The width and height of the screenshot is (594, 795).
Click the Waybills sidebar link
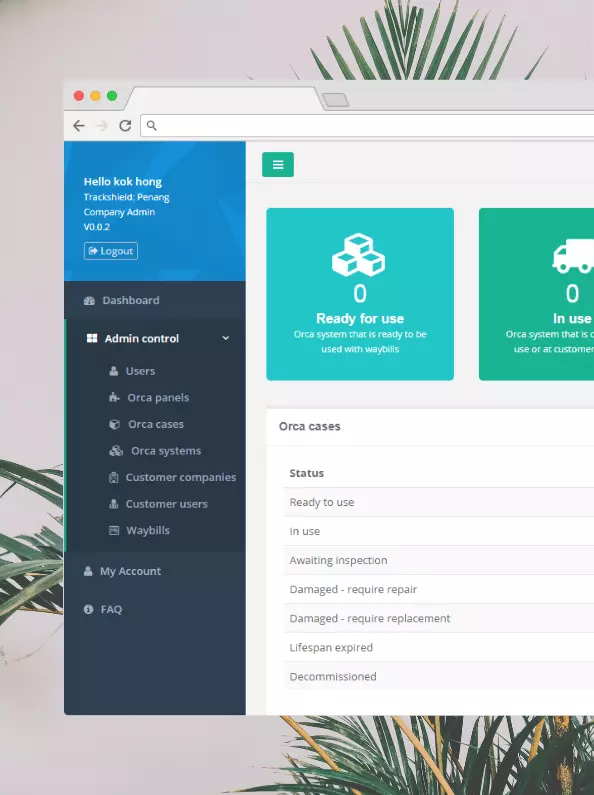tap(148, 531)
